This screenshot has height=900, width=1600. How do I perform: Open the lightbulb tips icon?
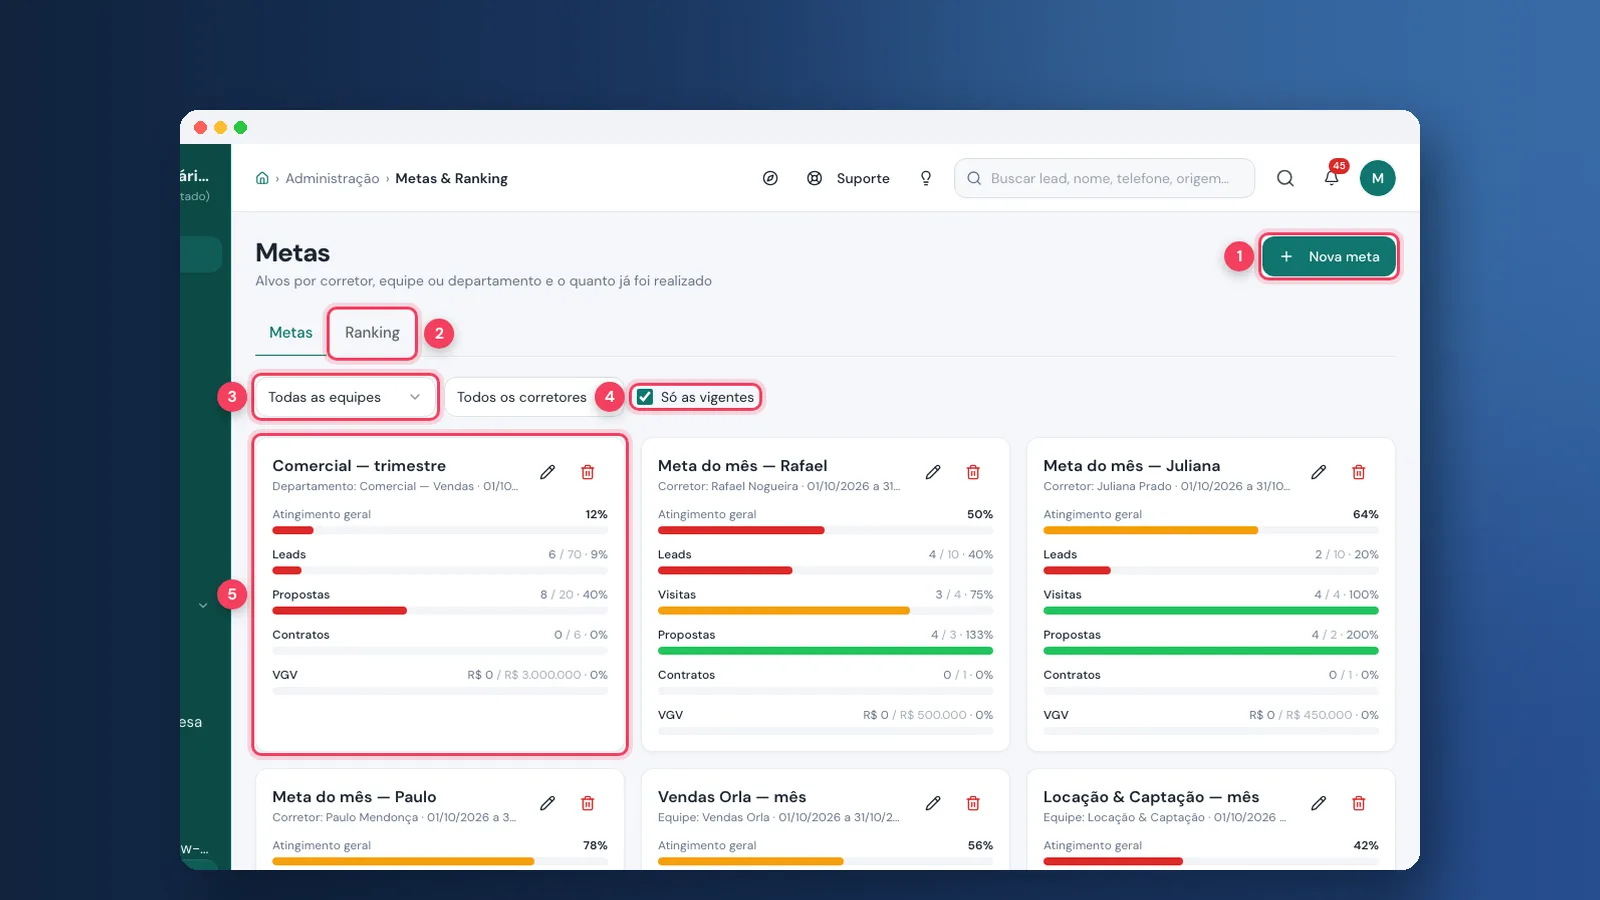coord(926,178)
